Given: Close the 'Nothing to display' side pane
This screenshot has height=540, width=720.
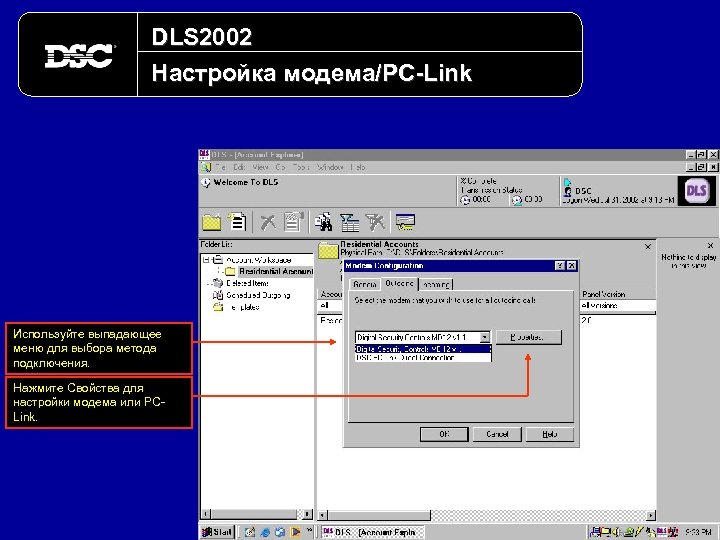Looking at the screenshot, I should 710,246.
